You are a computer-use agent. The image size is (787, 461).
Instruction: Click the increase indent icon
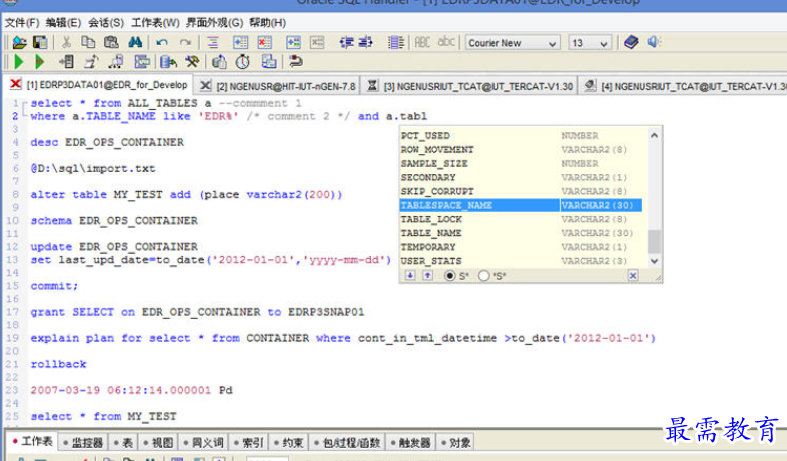click(364, 43)
